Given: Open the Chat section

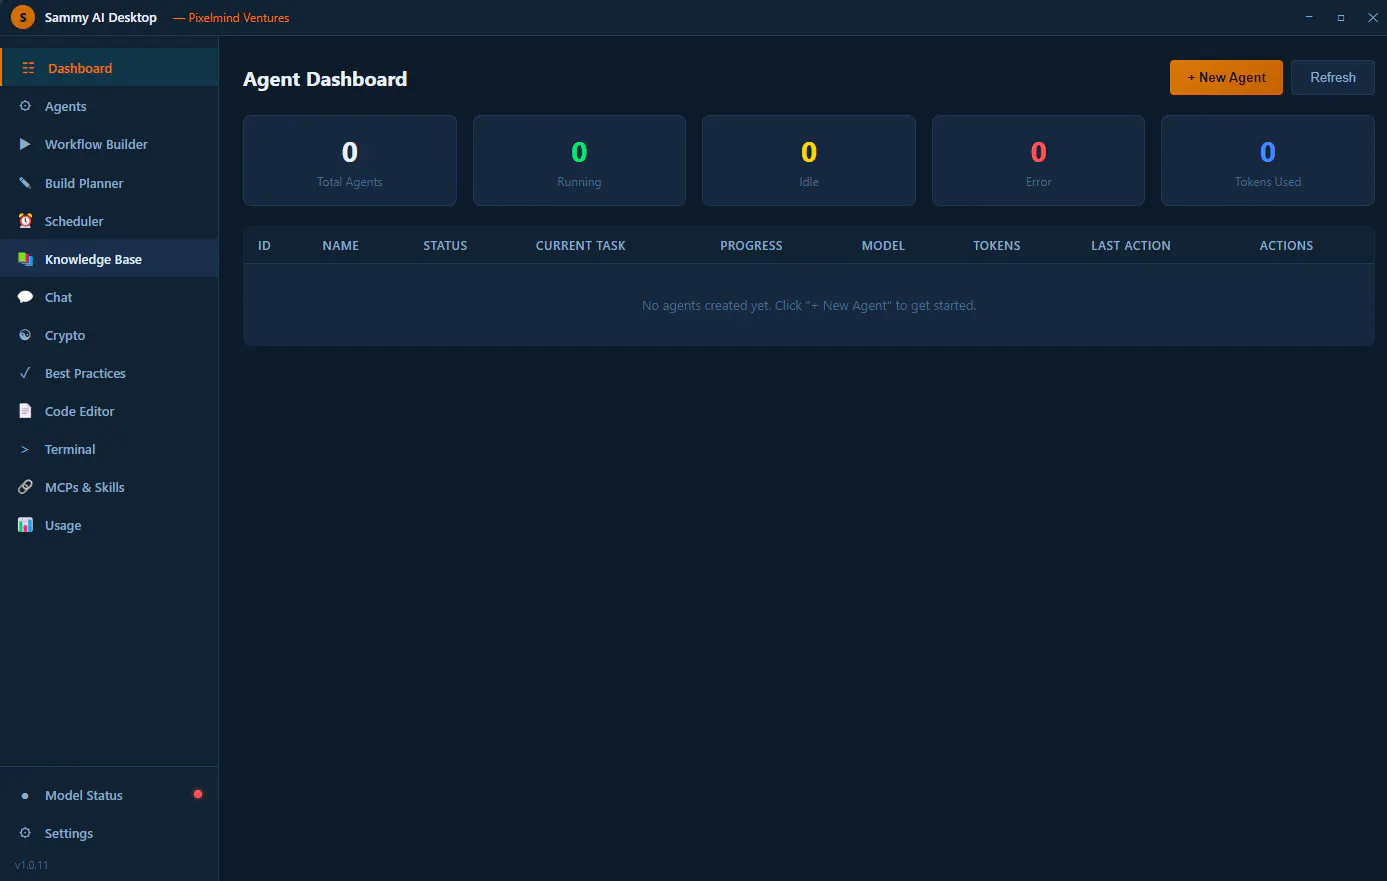Looking at the screenshot, I should pyautogui.click(x=109, y=297).
